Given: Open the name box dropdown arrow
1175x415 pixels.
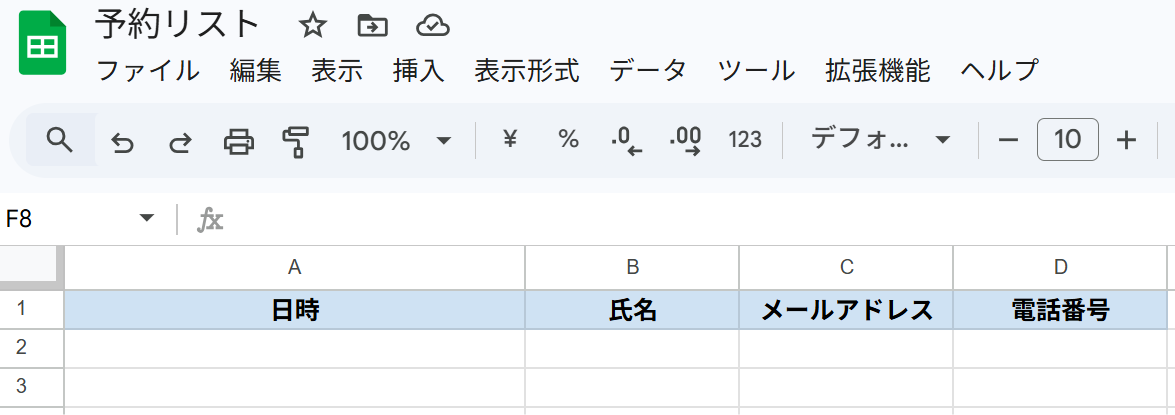Looking at the screenshot, I should (147, 219).
